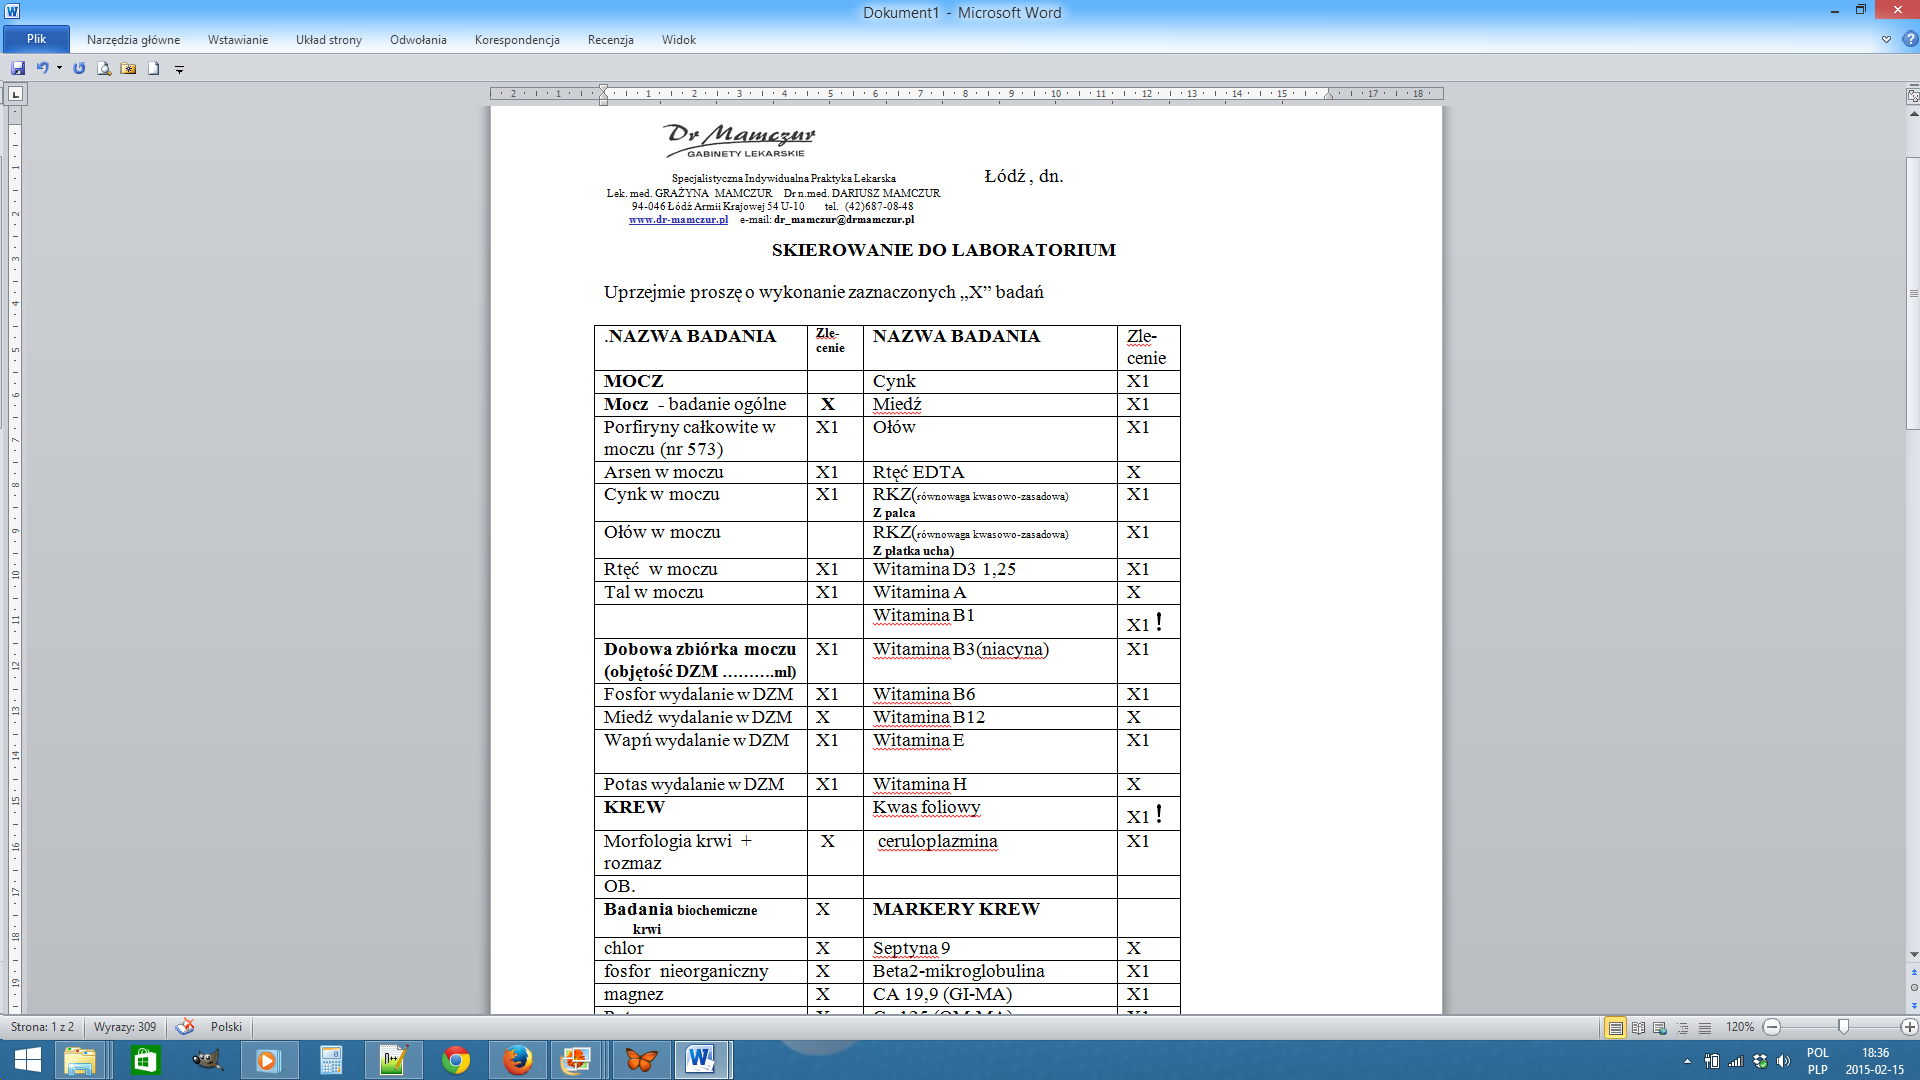Switch to the Recenzja tab
The image size is (1920, 1080).
coord(611,40)
